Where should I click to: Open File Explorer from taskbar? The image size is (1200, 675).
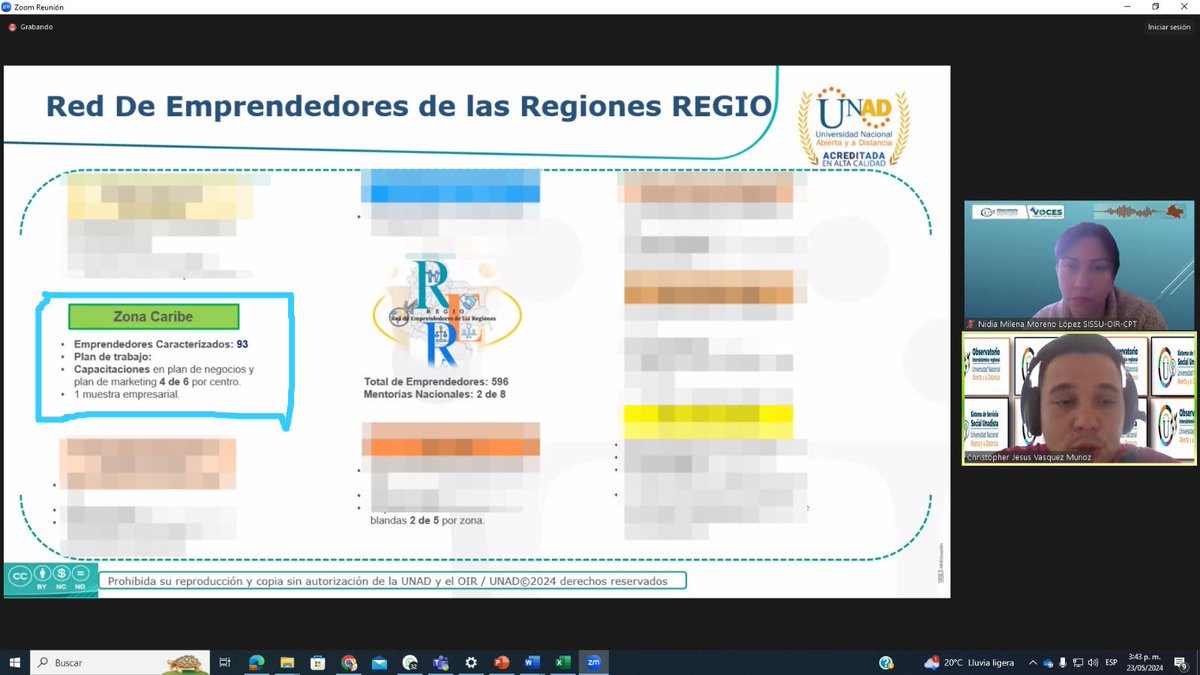pyautogui.click(x=287, y=662)
